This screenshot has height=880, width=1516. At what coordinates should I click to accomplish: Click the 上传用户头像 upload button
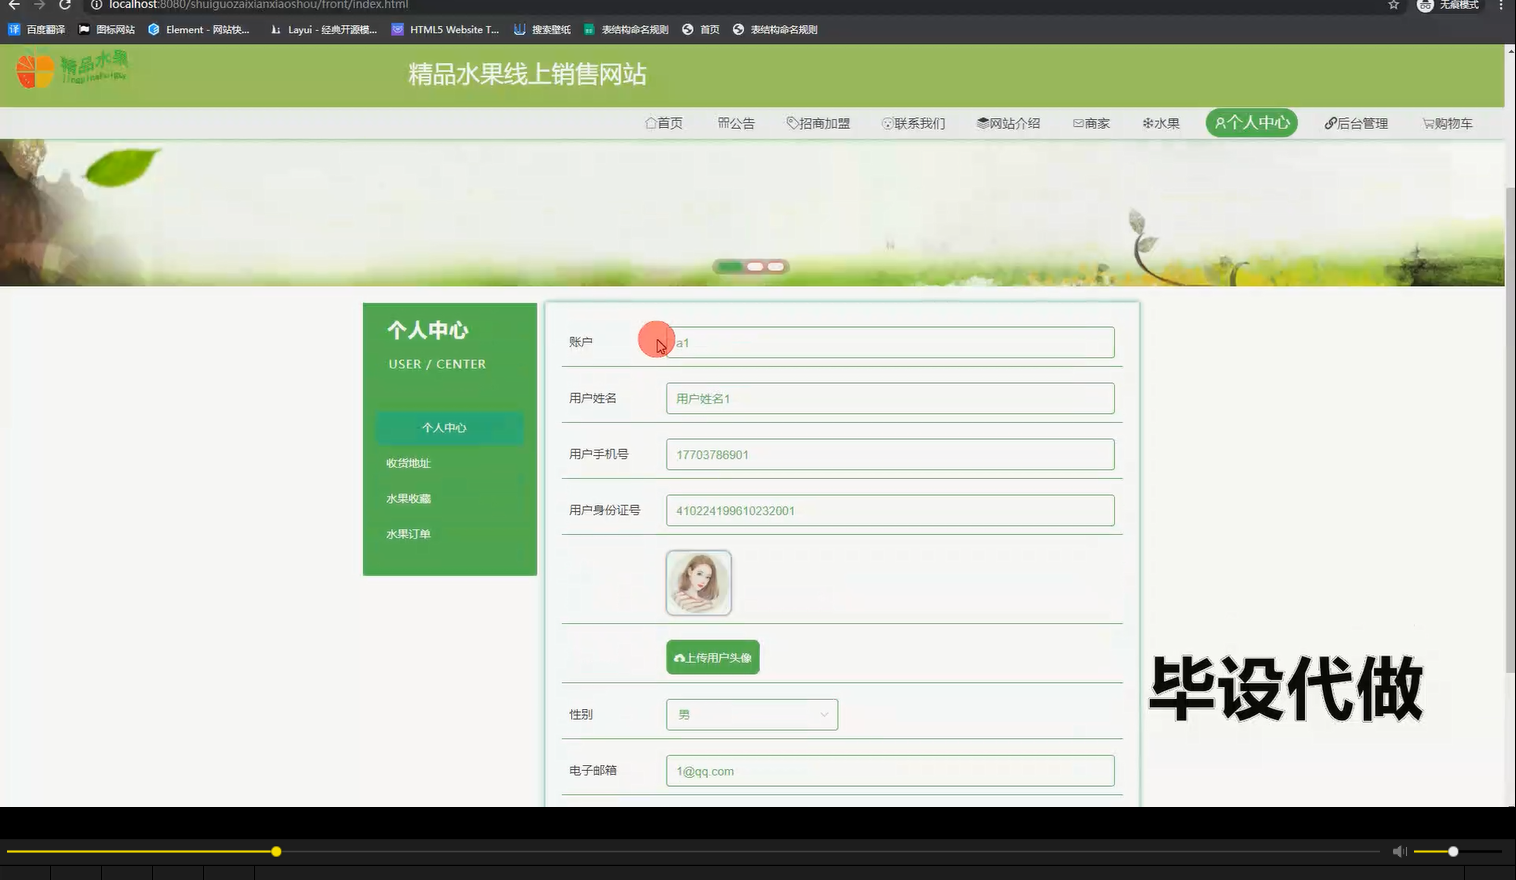coord(712,657)
